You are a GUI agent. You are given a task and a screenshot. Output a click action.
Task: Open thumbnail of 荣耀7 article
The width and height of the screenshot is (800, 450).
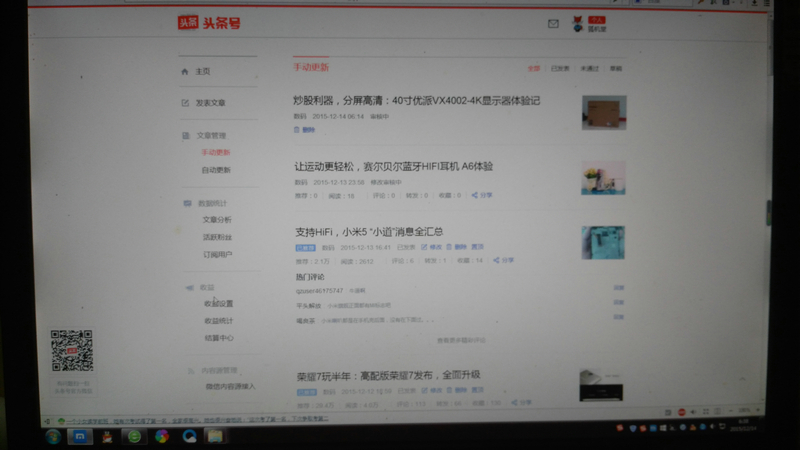point(601,385)
